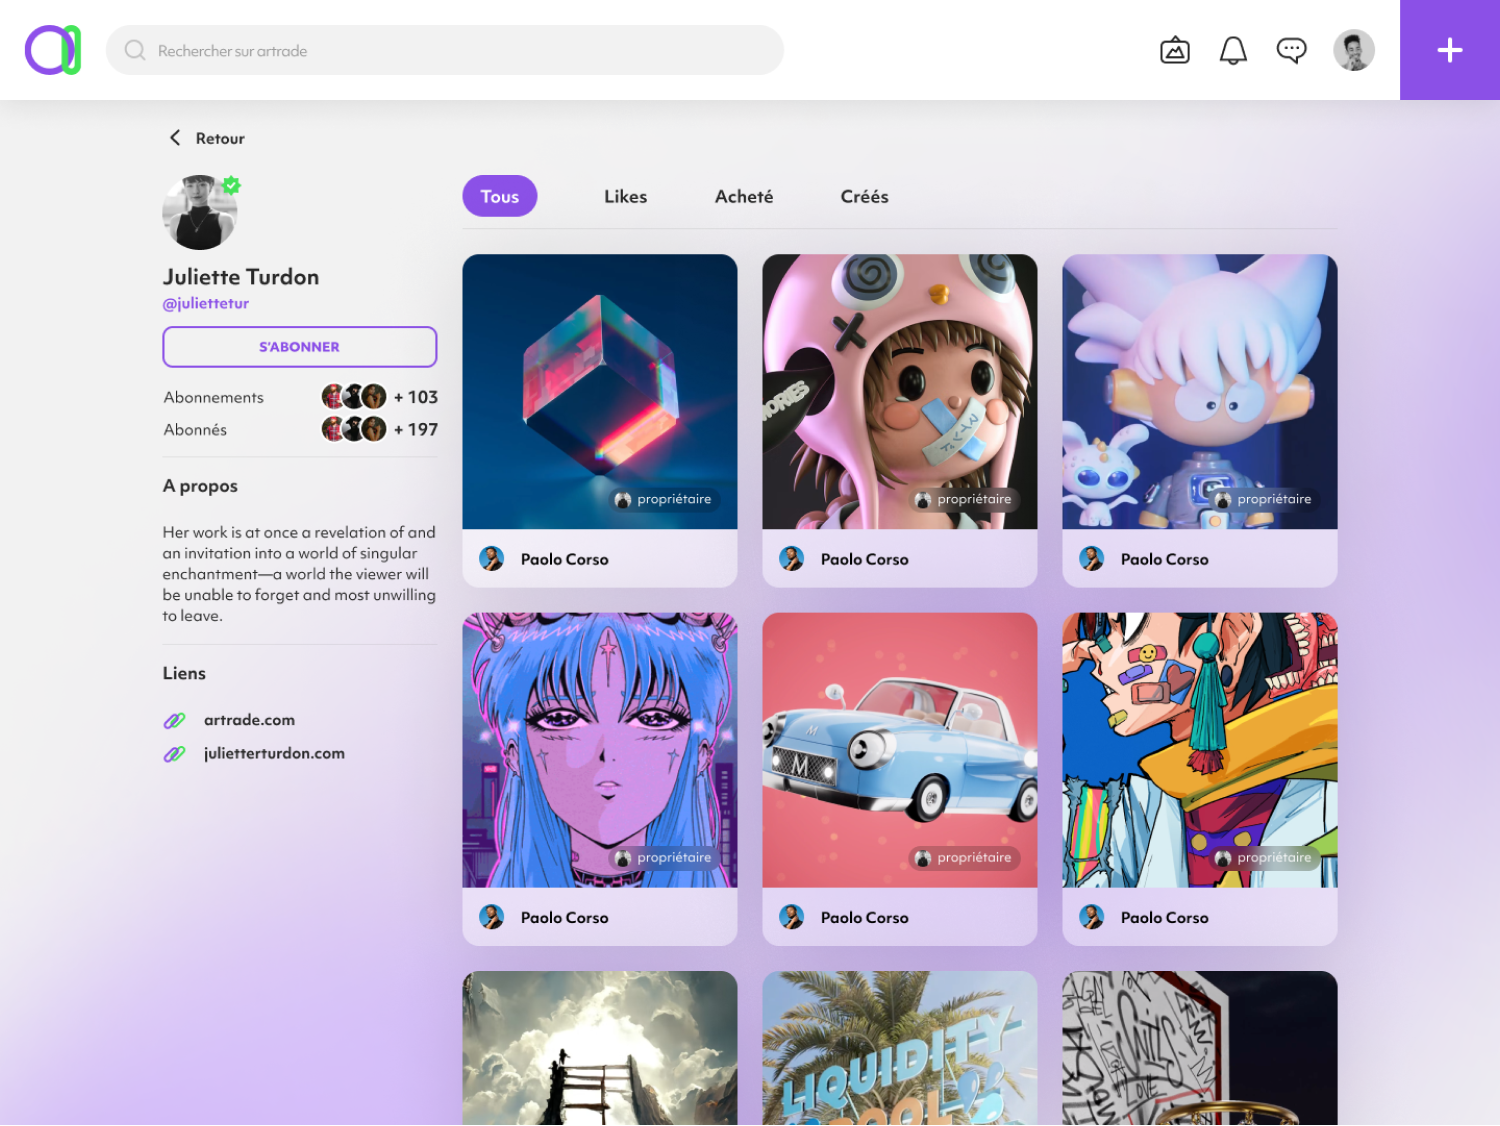Switch to the Acheté tab
The image size is (1500, 1126).
(744, 196)
